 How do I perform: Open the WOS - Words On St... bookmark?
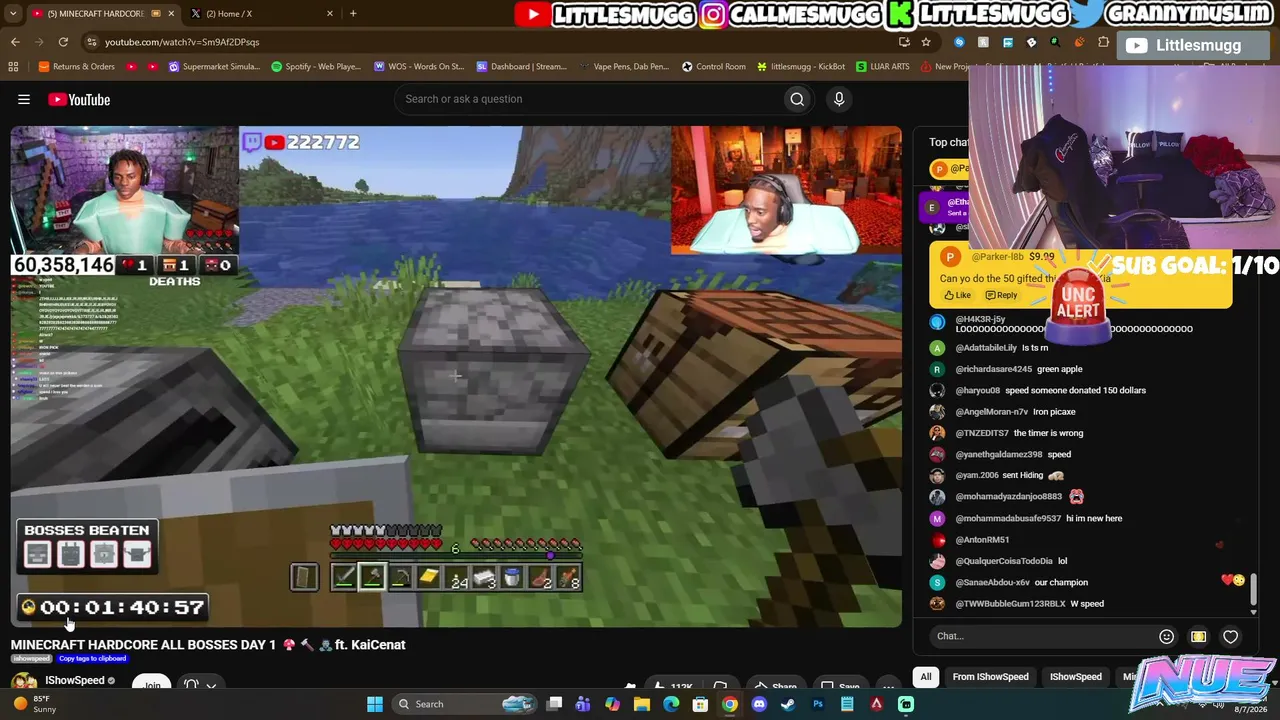pyautogui.click(x=419, y=67)
